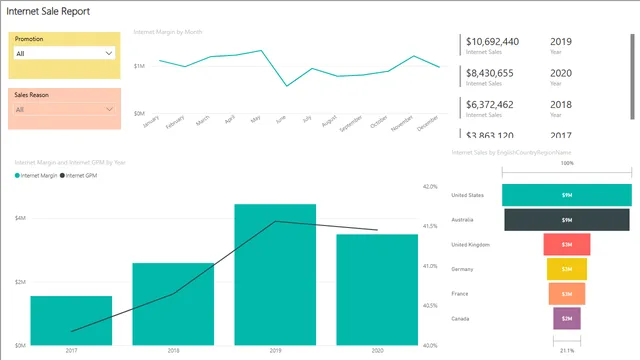Click the United States funnel label

coord(467,195)
